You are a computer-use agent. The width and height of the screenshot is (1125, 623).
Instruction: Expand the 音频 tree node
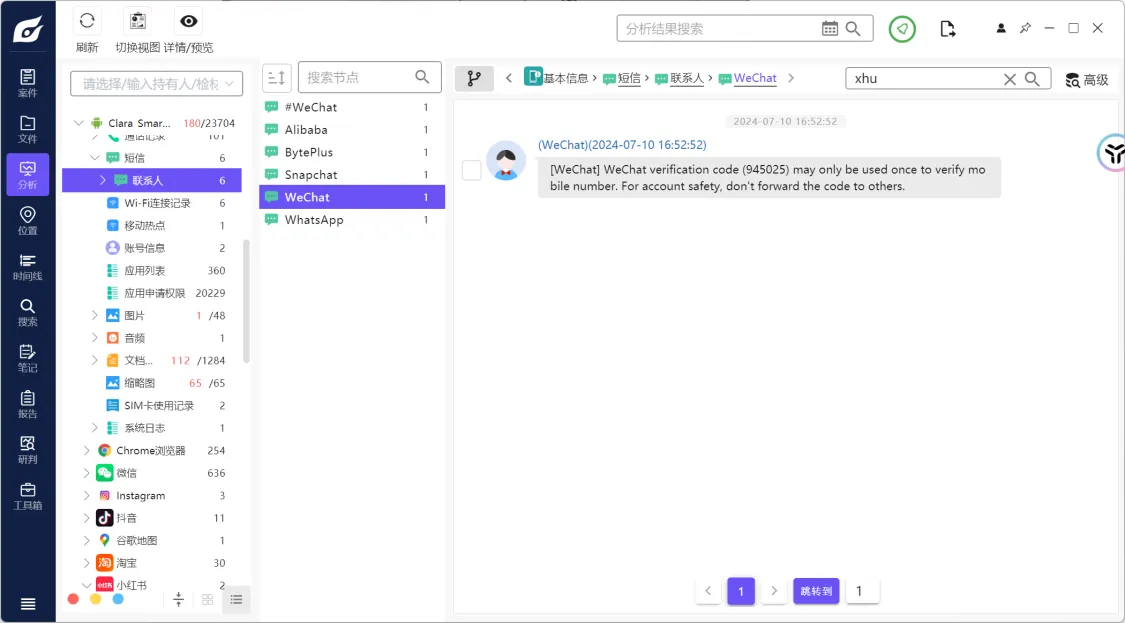click(x=95, y=337)
